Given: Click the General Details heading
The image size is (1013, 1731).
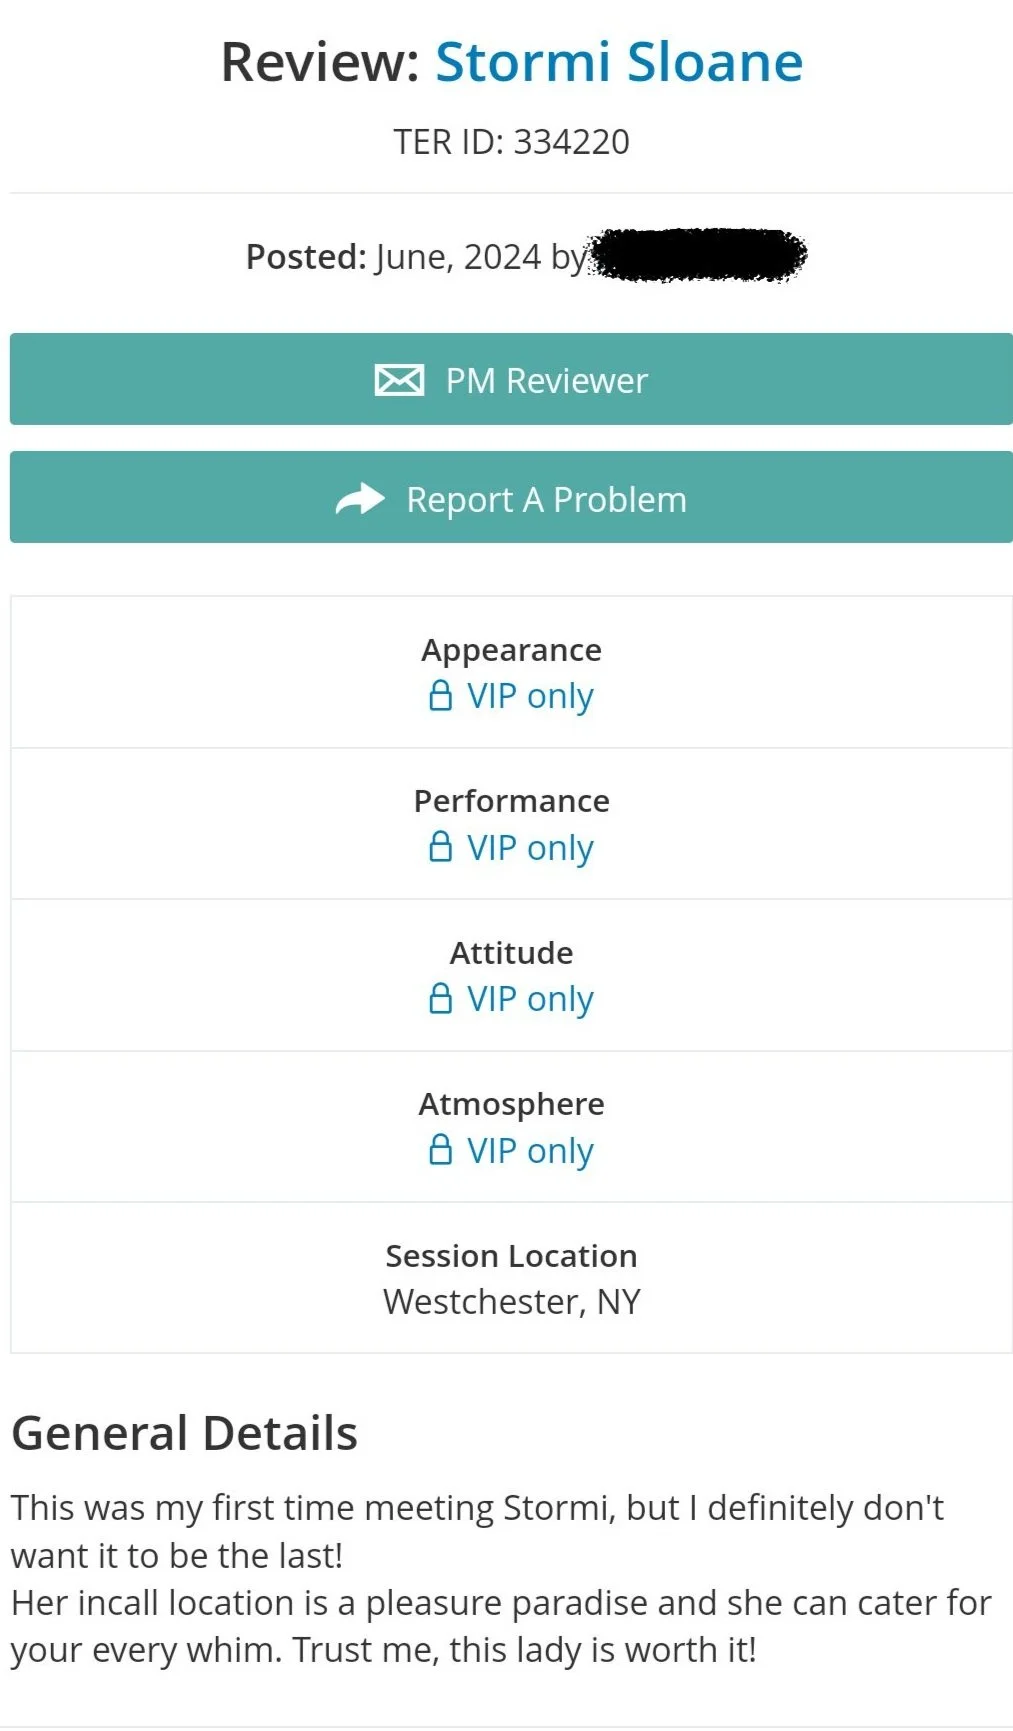Looking at the screenshot, I should (184, 1432).
